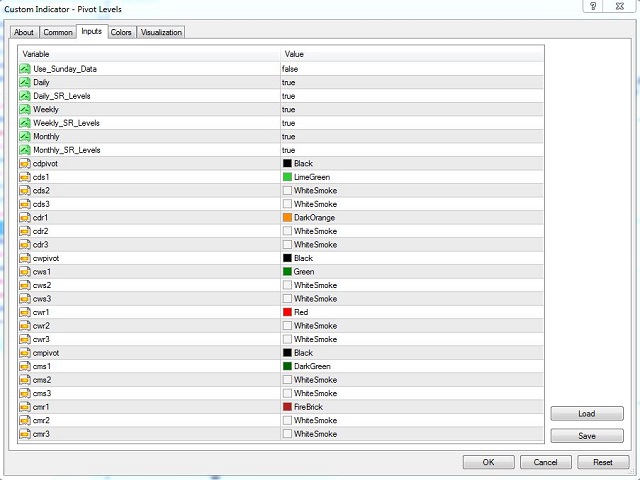Click the boolean icon next to Daily_SR_Levels
The image size is (640, 480).
tap(25, 96)
